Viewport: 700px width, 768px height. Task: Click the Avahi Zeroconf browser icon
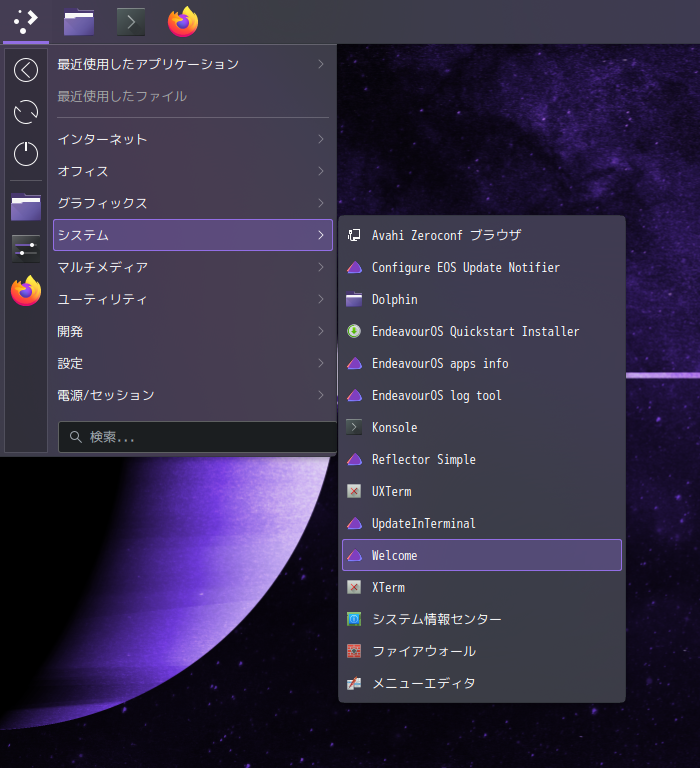click(354, 235)
